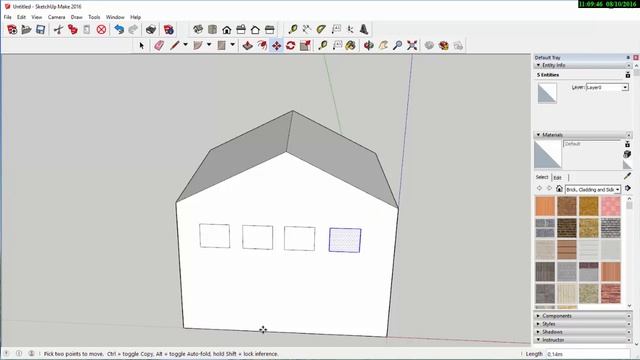Select the Arc tool
Image resolution: width=640 pixels, height=360 pixels.
[x=198, y=46]
